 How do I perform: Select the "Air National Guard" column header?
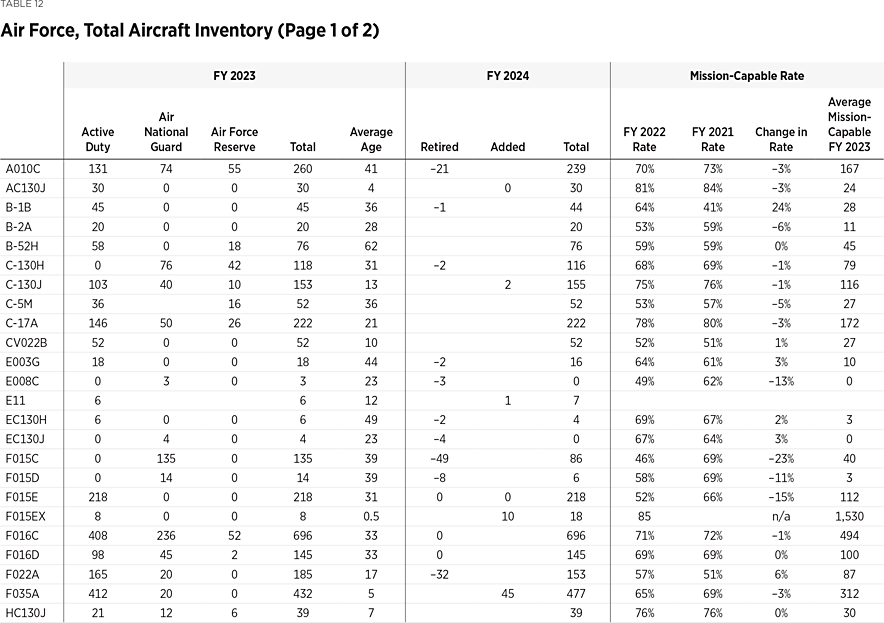coord(166,132)
